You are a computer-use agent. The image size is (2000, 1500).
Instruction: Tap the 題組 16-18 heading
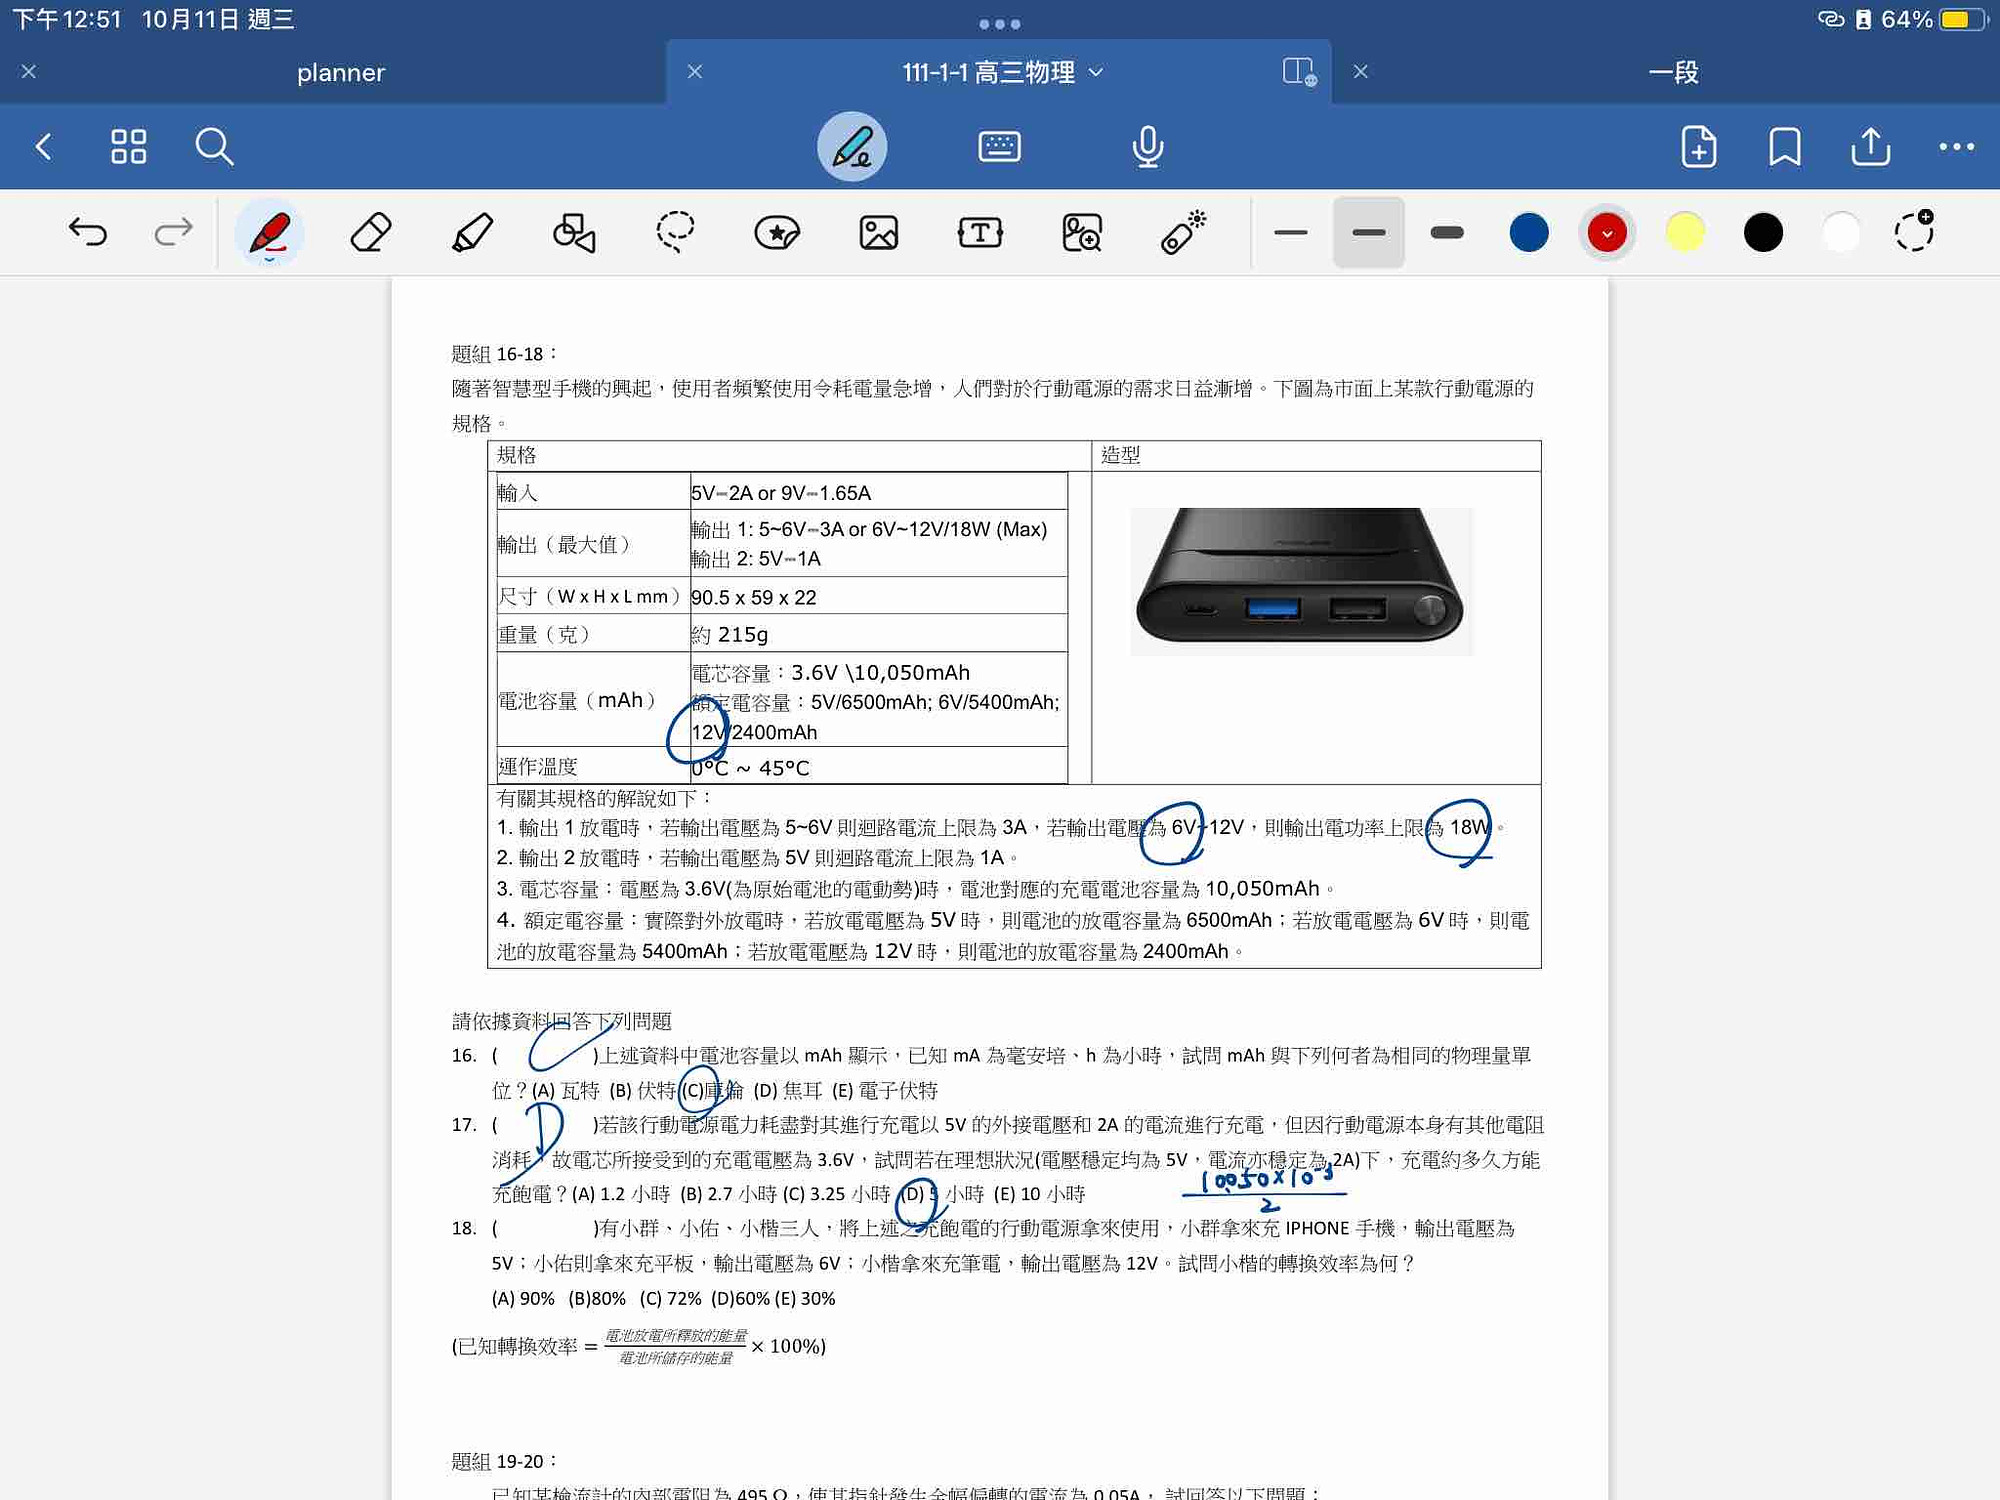coord(504,354)
